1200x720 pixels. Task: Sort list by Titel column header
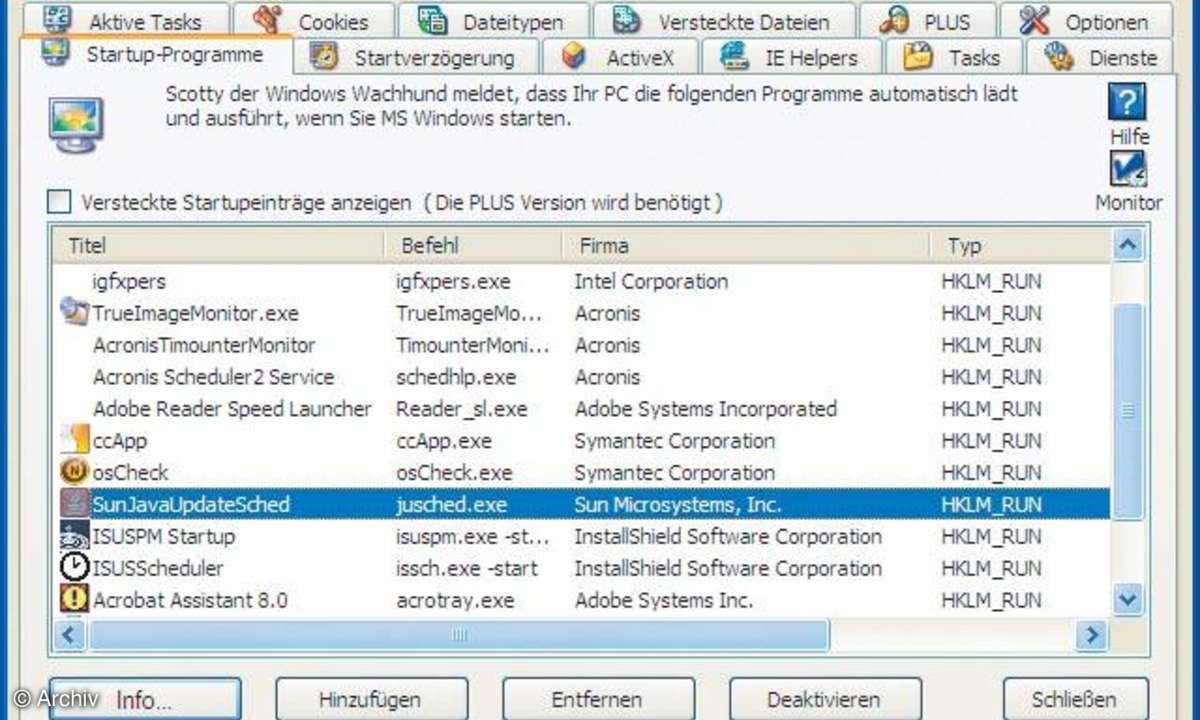(x=218, y=245)
